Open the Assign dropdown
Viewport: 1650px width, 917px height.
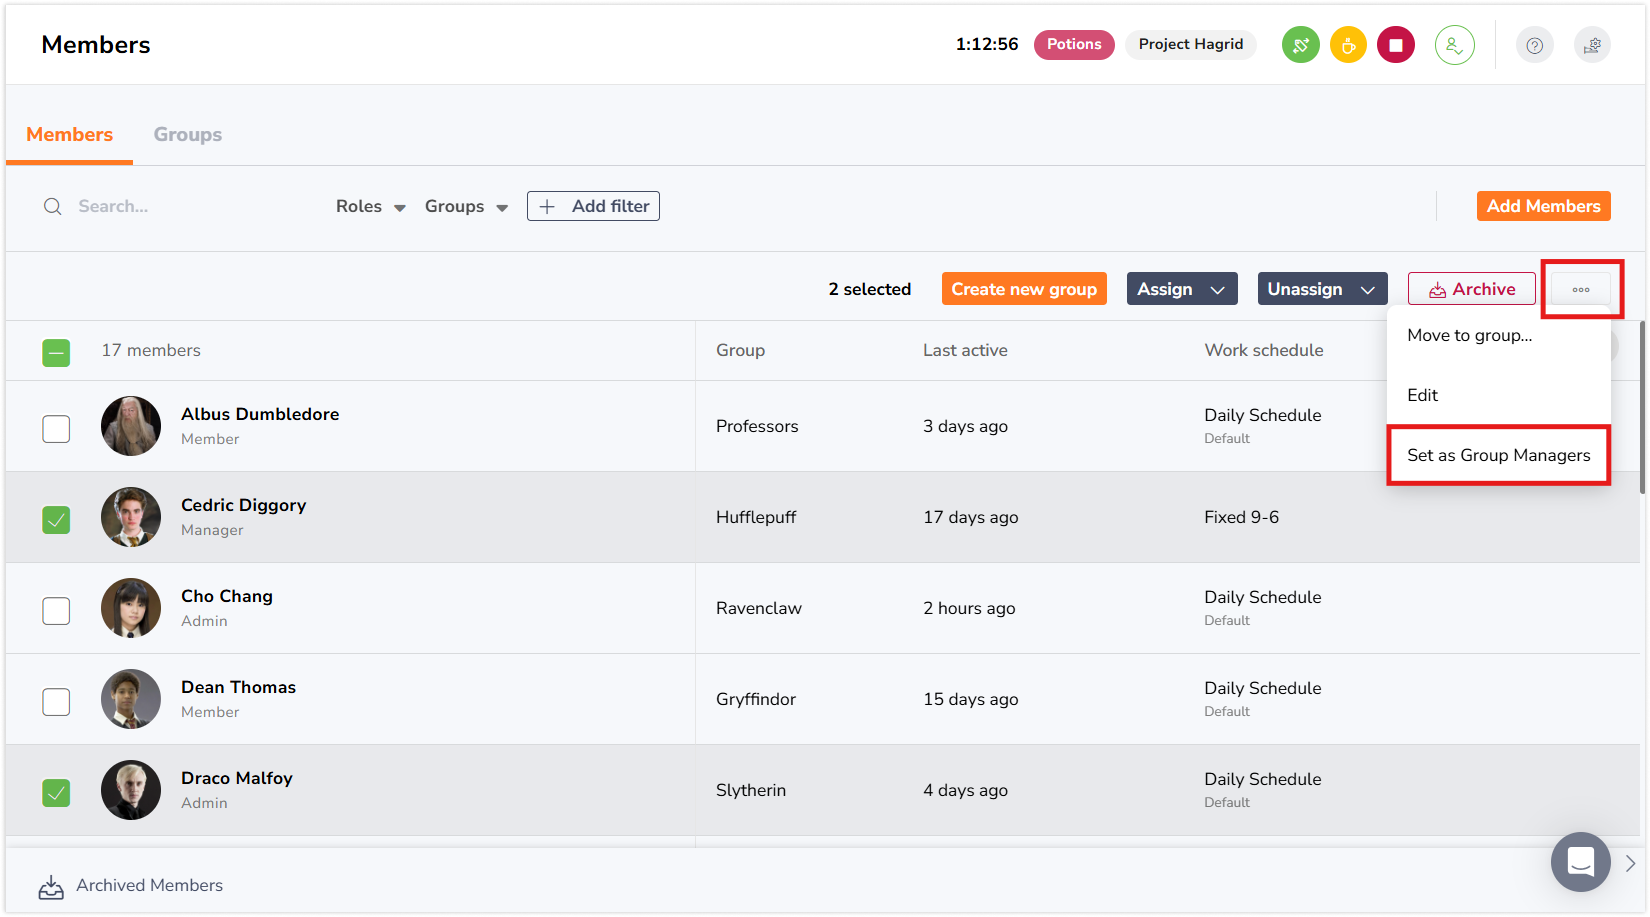click(1182, 289)
